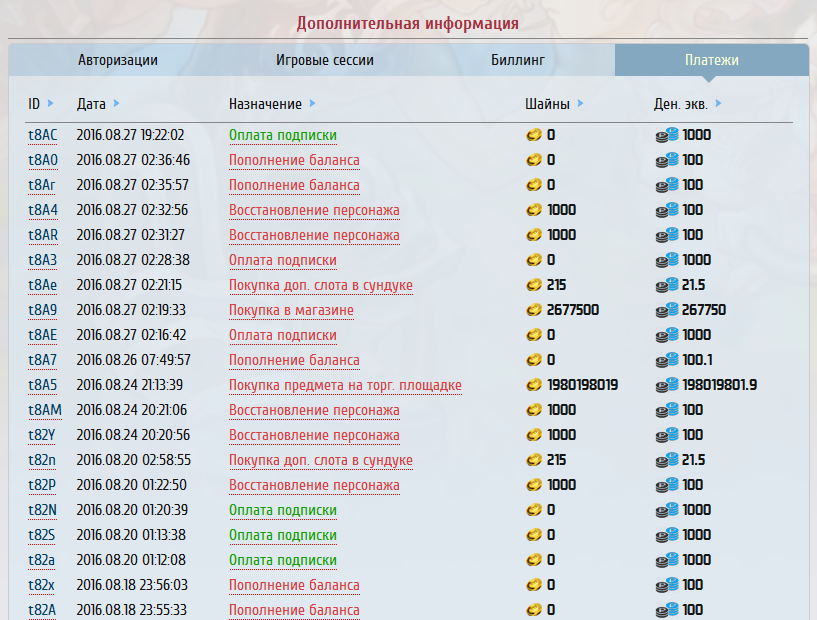This screenshot has height=620, width=817.
Task: Sort by the Дата column arrow
Action: [117, 103]
